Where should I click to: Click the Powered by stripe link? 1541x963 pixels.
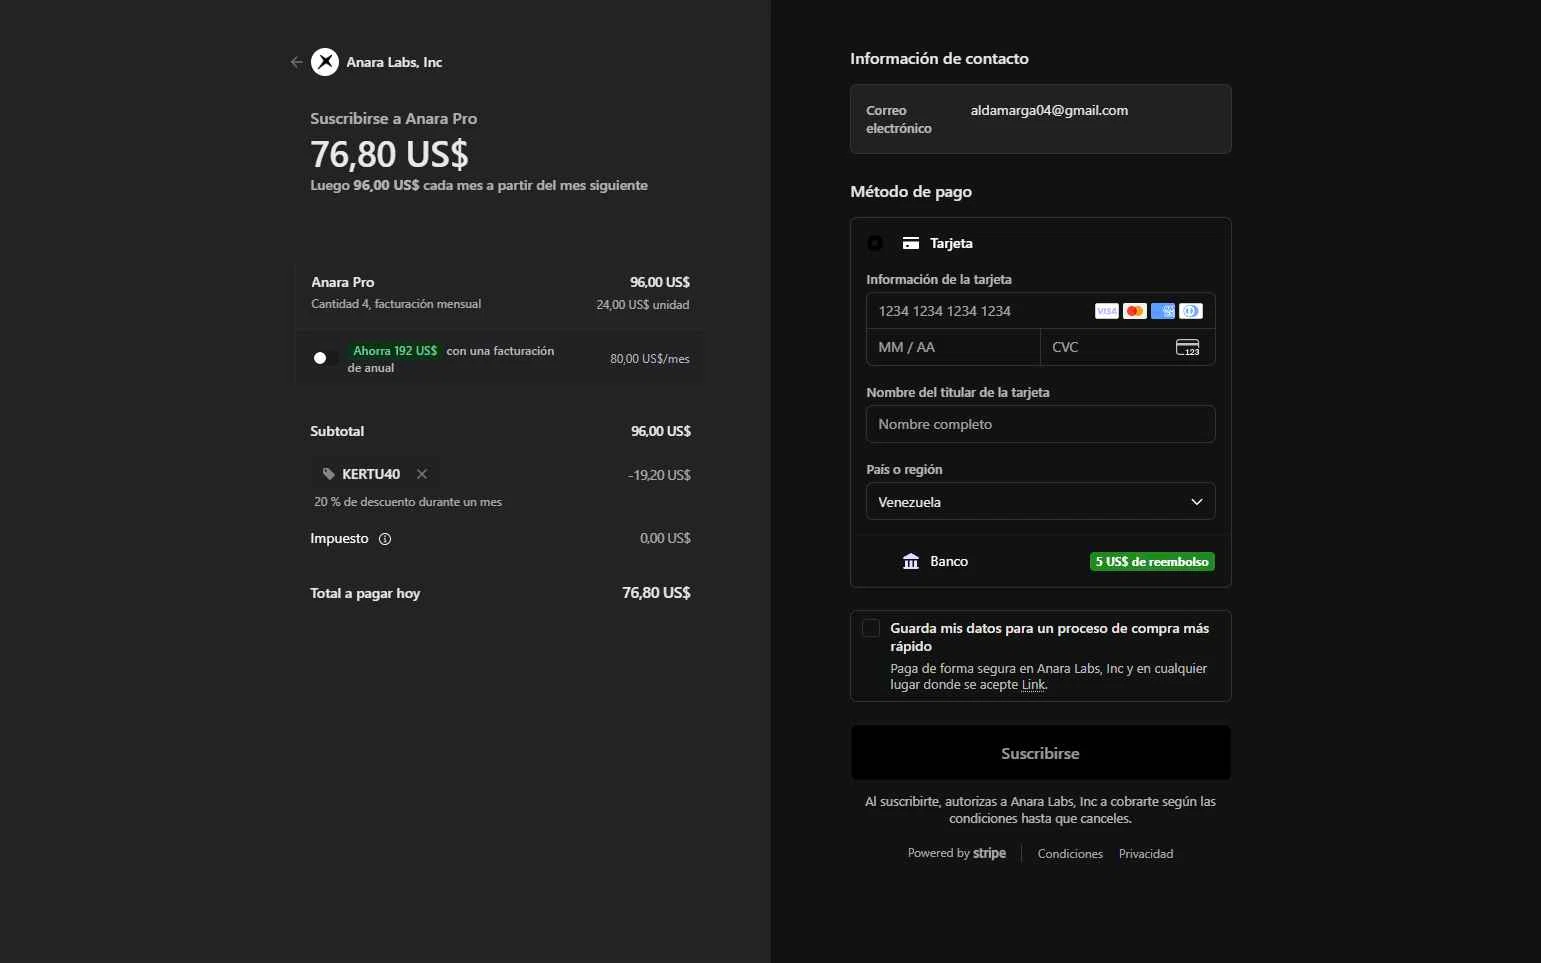[957, 853]
